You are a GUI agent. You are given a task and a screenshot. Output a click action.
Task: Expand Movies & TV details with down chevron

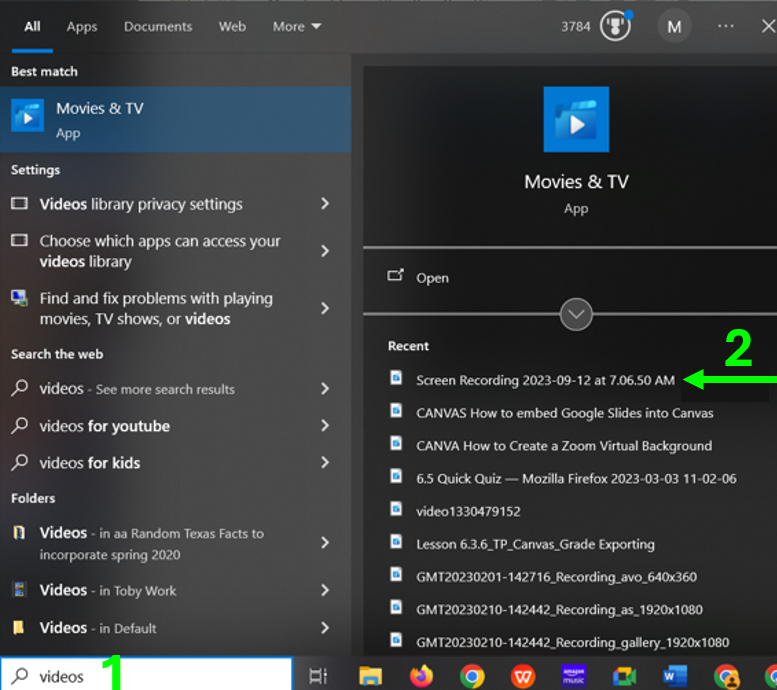576,315
